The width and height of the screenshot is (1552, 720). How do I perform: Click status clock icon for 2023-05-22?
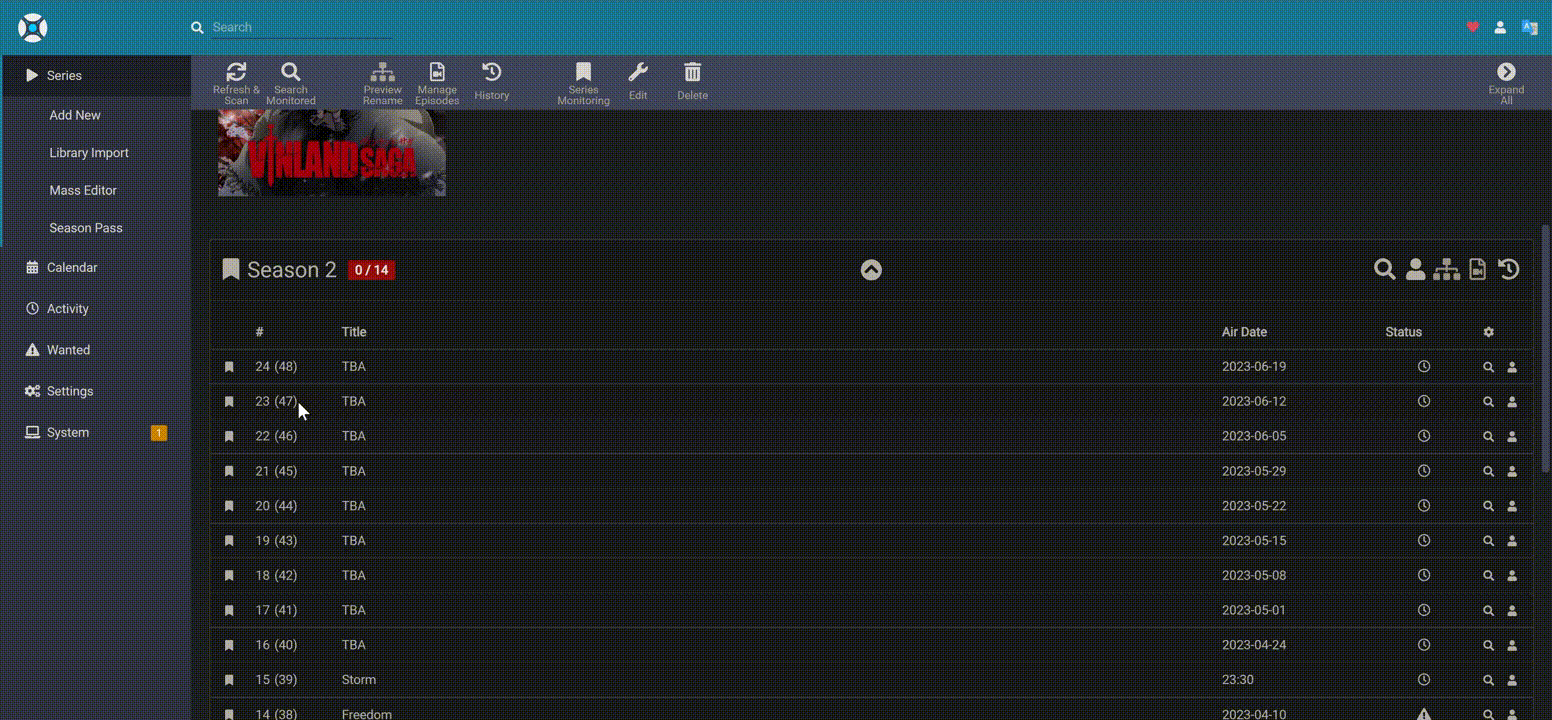pos(1424,506)
